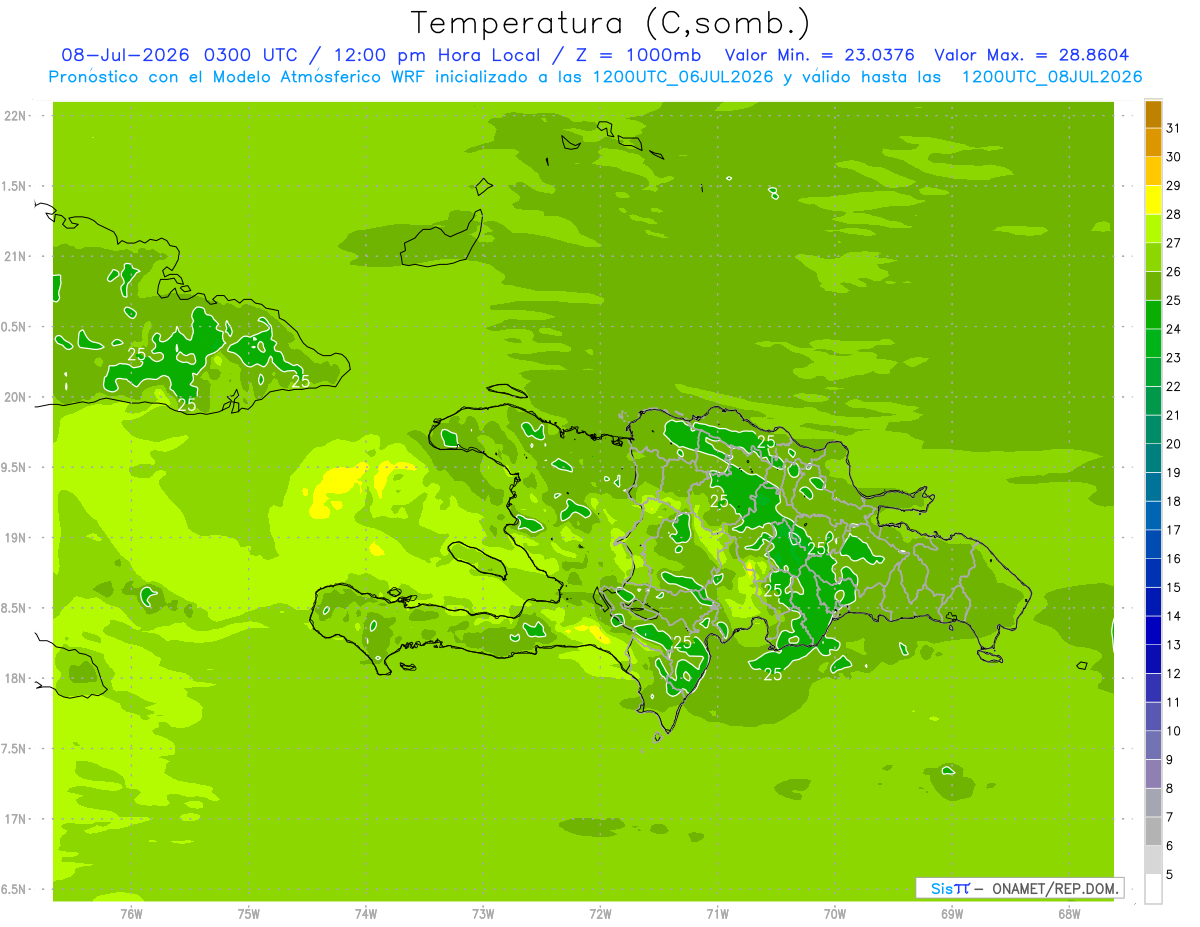Viewport: 1200px width, 927px height.
Task: Click the longitude axis label '76W'
Action: click(x=131, y=913)
